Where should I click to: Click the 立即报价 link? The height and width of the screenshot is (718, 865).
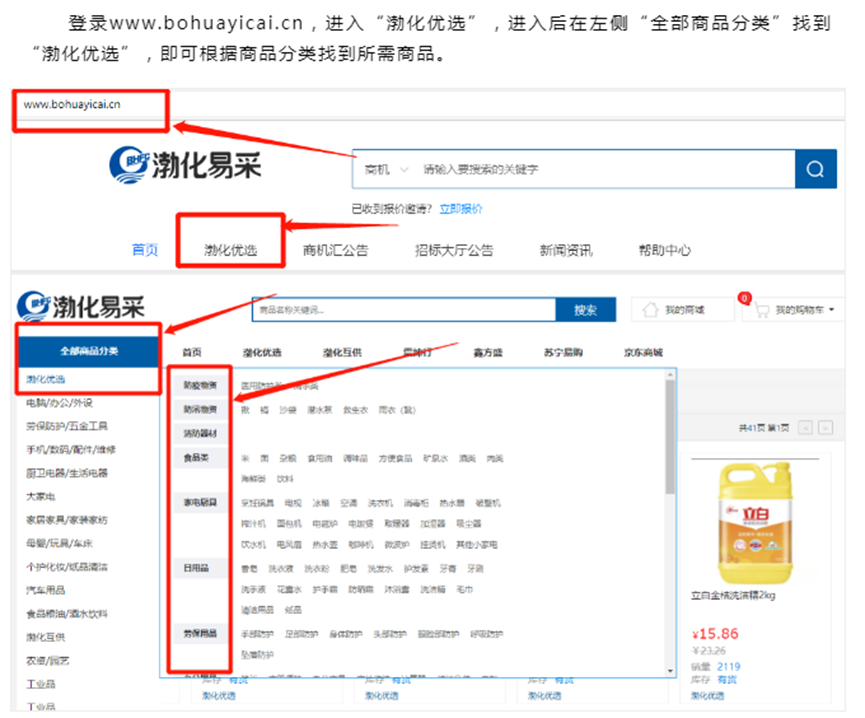[461, 209]
